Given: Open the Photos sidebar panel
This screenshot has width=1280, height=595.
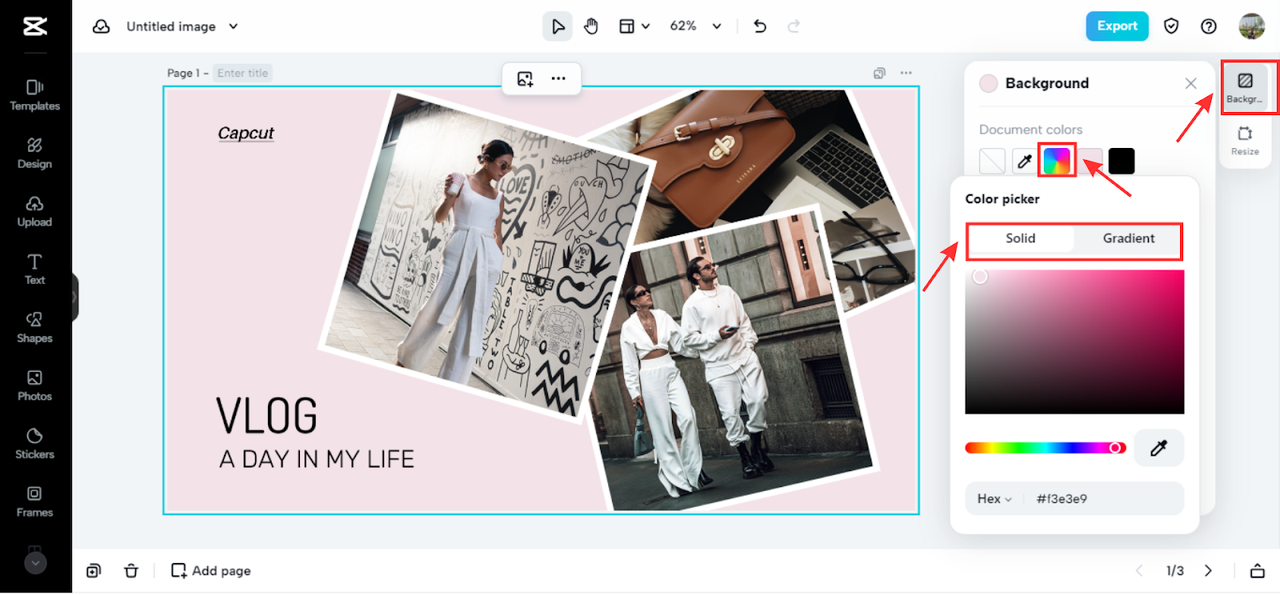Looking at the screenshot, I should 35,385.
